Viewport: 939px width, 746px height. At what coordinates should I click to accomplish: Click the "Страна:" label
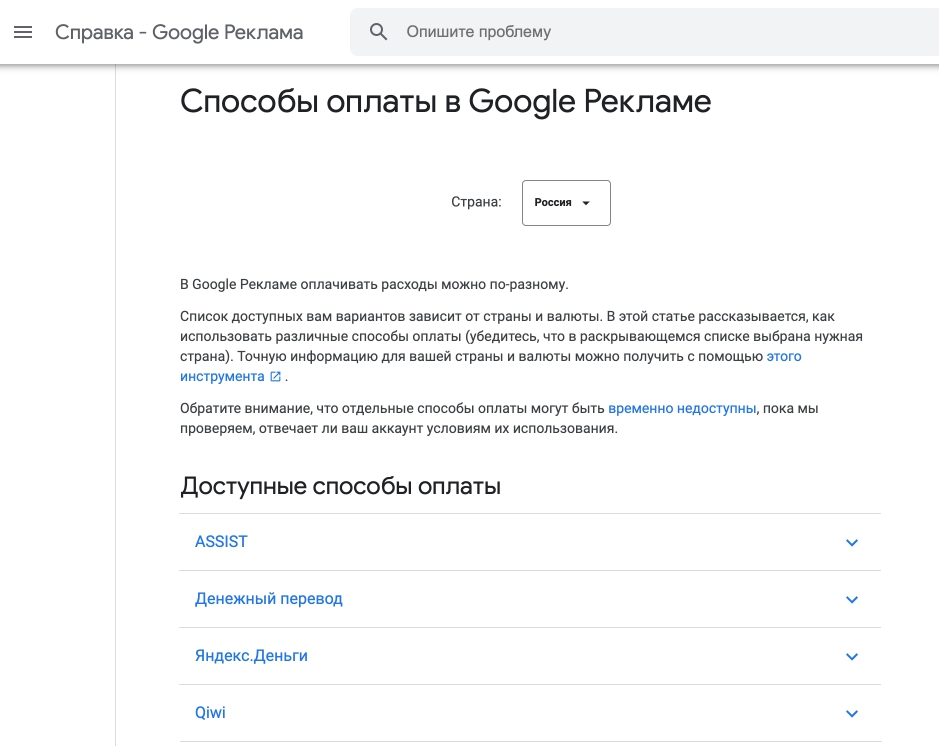[x=476, y=202]
